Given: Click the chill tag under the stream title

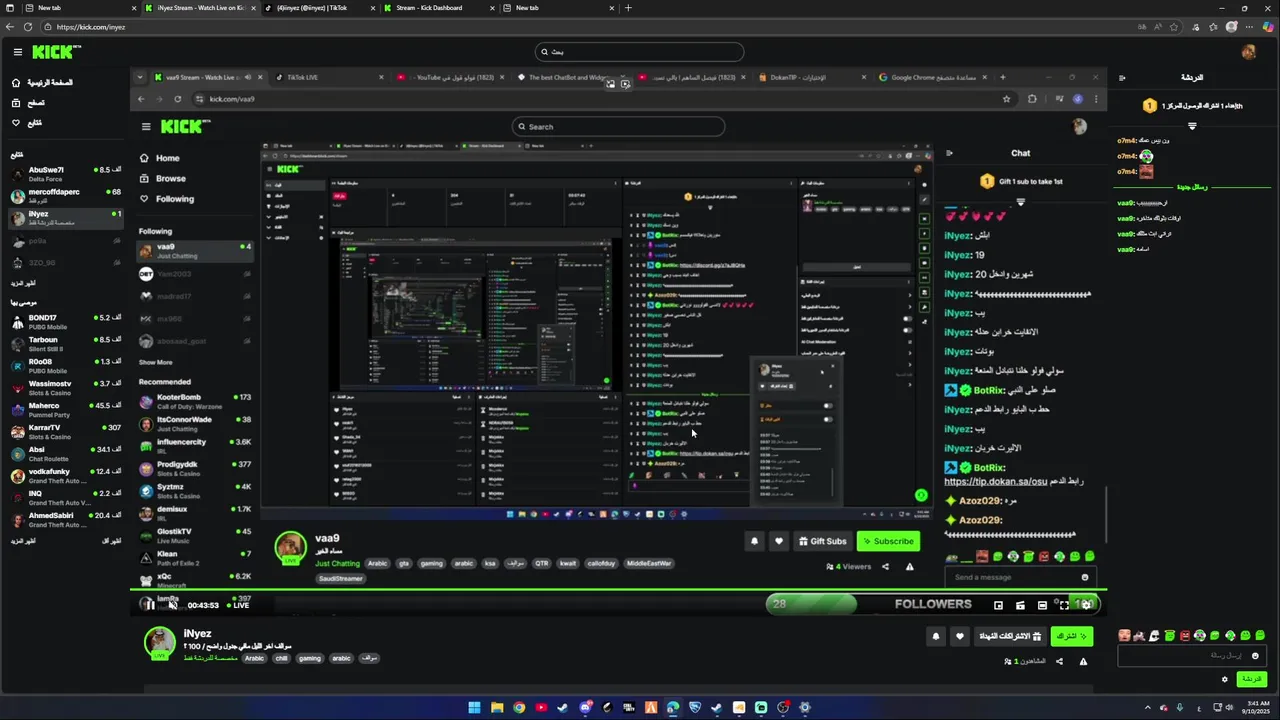Looking at the screenshot, I should point(281,658).
